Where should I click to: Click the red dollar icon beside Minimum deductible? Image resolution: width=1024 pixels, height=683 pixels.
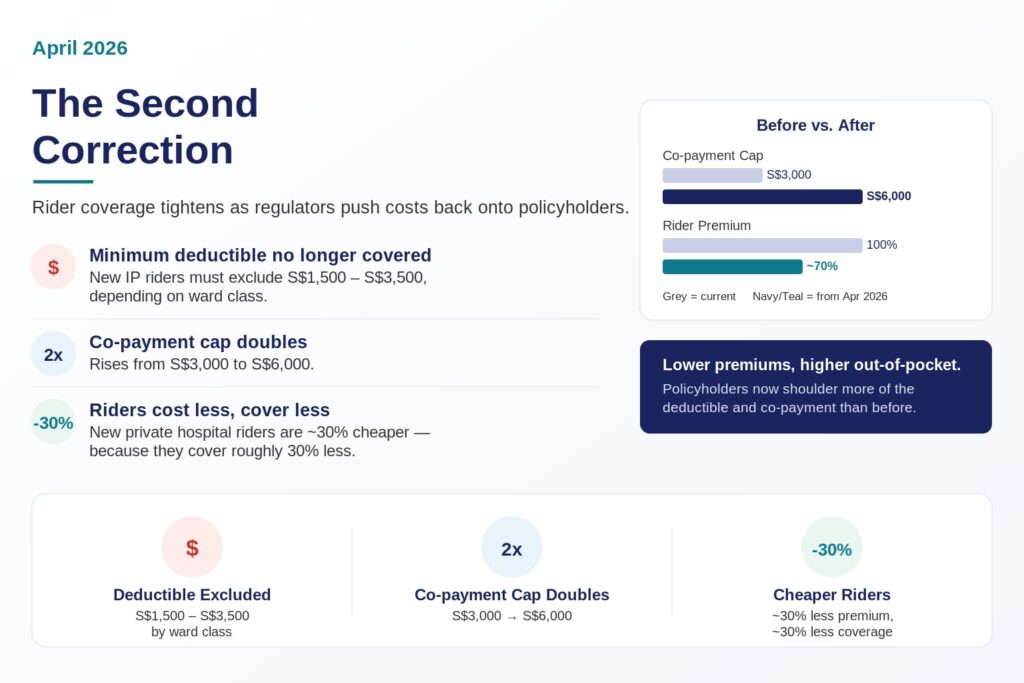click(x=54, y=266)
